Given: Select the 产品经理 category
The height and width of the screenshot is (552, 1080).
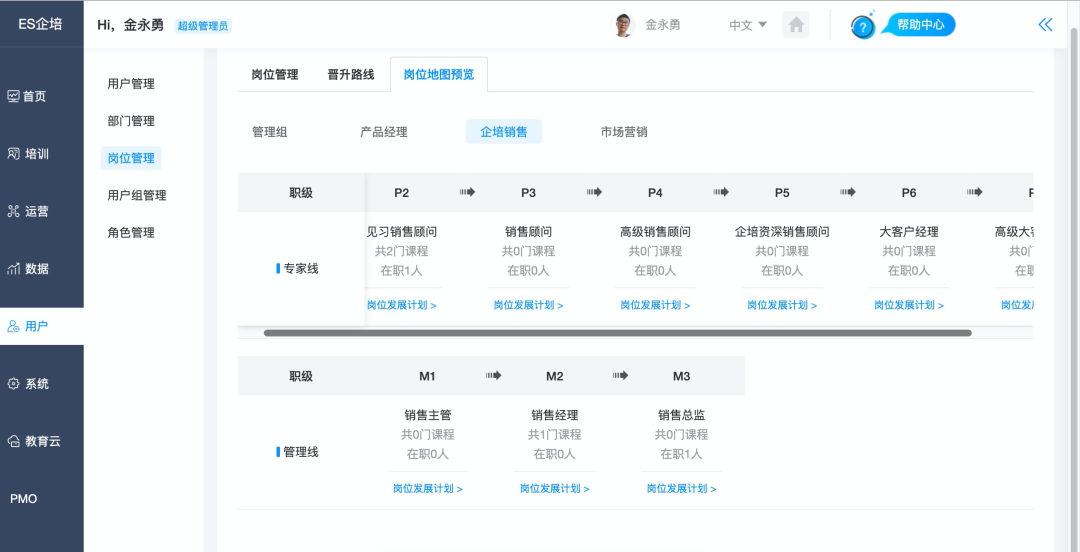Looking at the screenshot, I should [384, 132].
